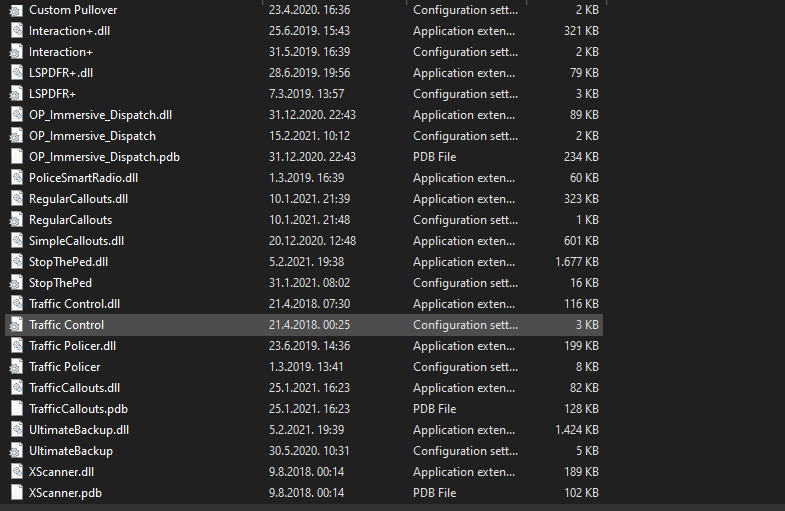
Task: Select the file name StopThePed.dll
Action: [x=69, y=262]
